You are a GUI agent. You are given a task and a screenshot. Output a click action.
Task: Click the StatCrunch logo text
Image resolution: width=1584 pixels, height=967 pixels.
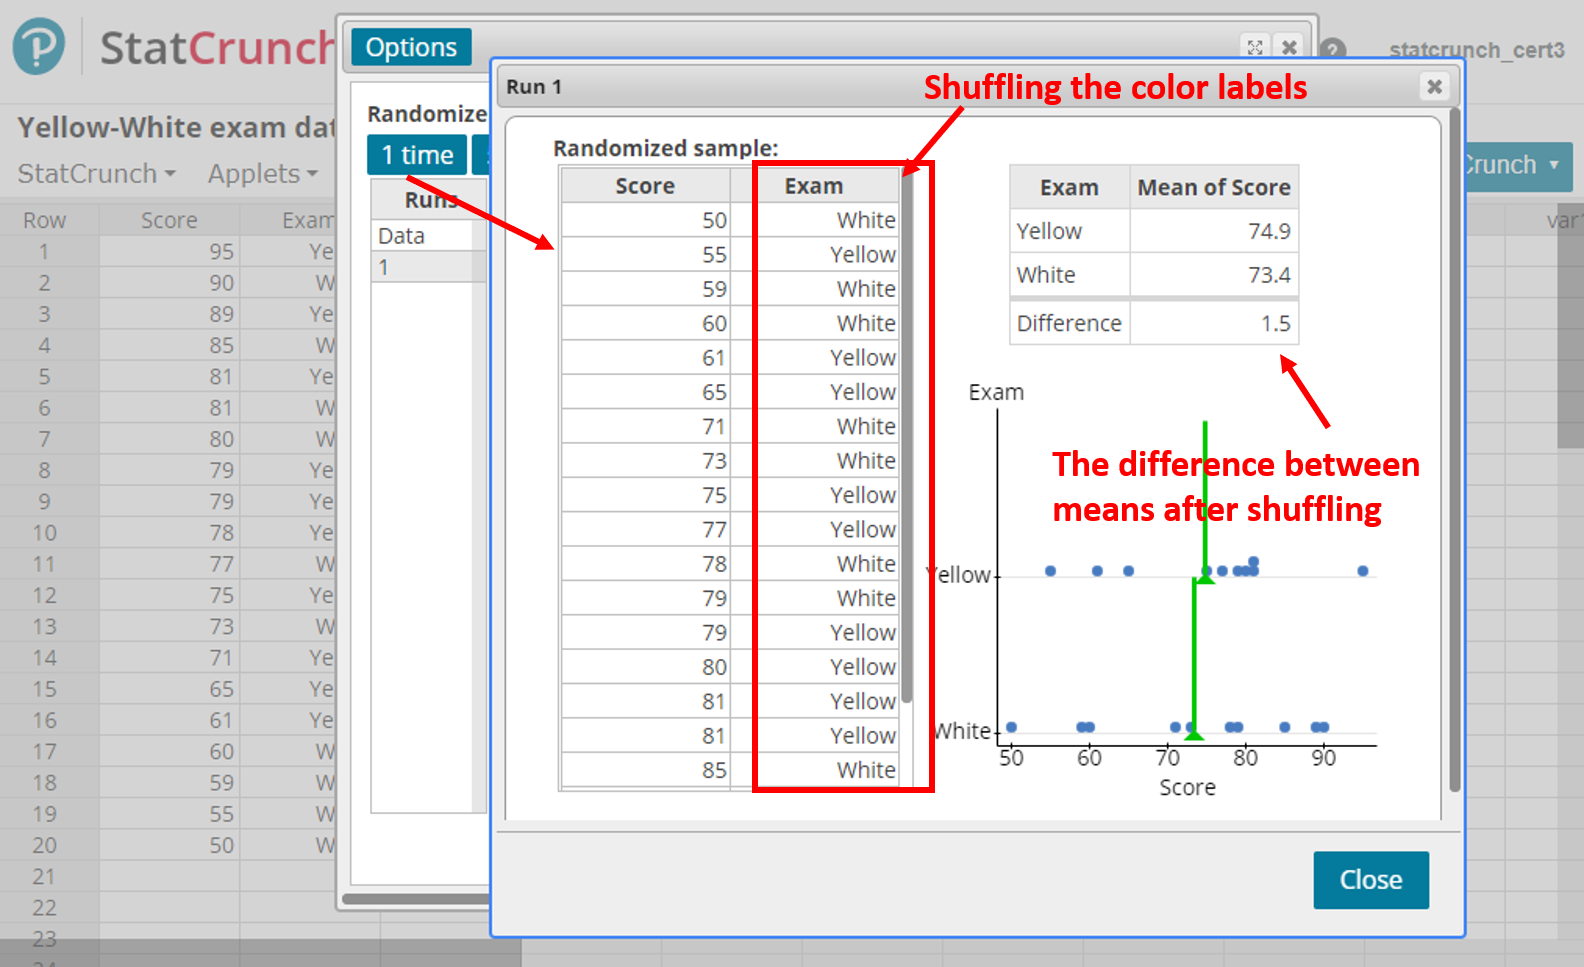[x=215, y=48]
